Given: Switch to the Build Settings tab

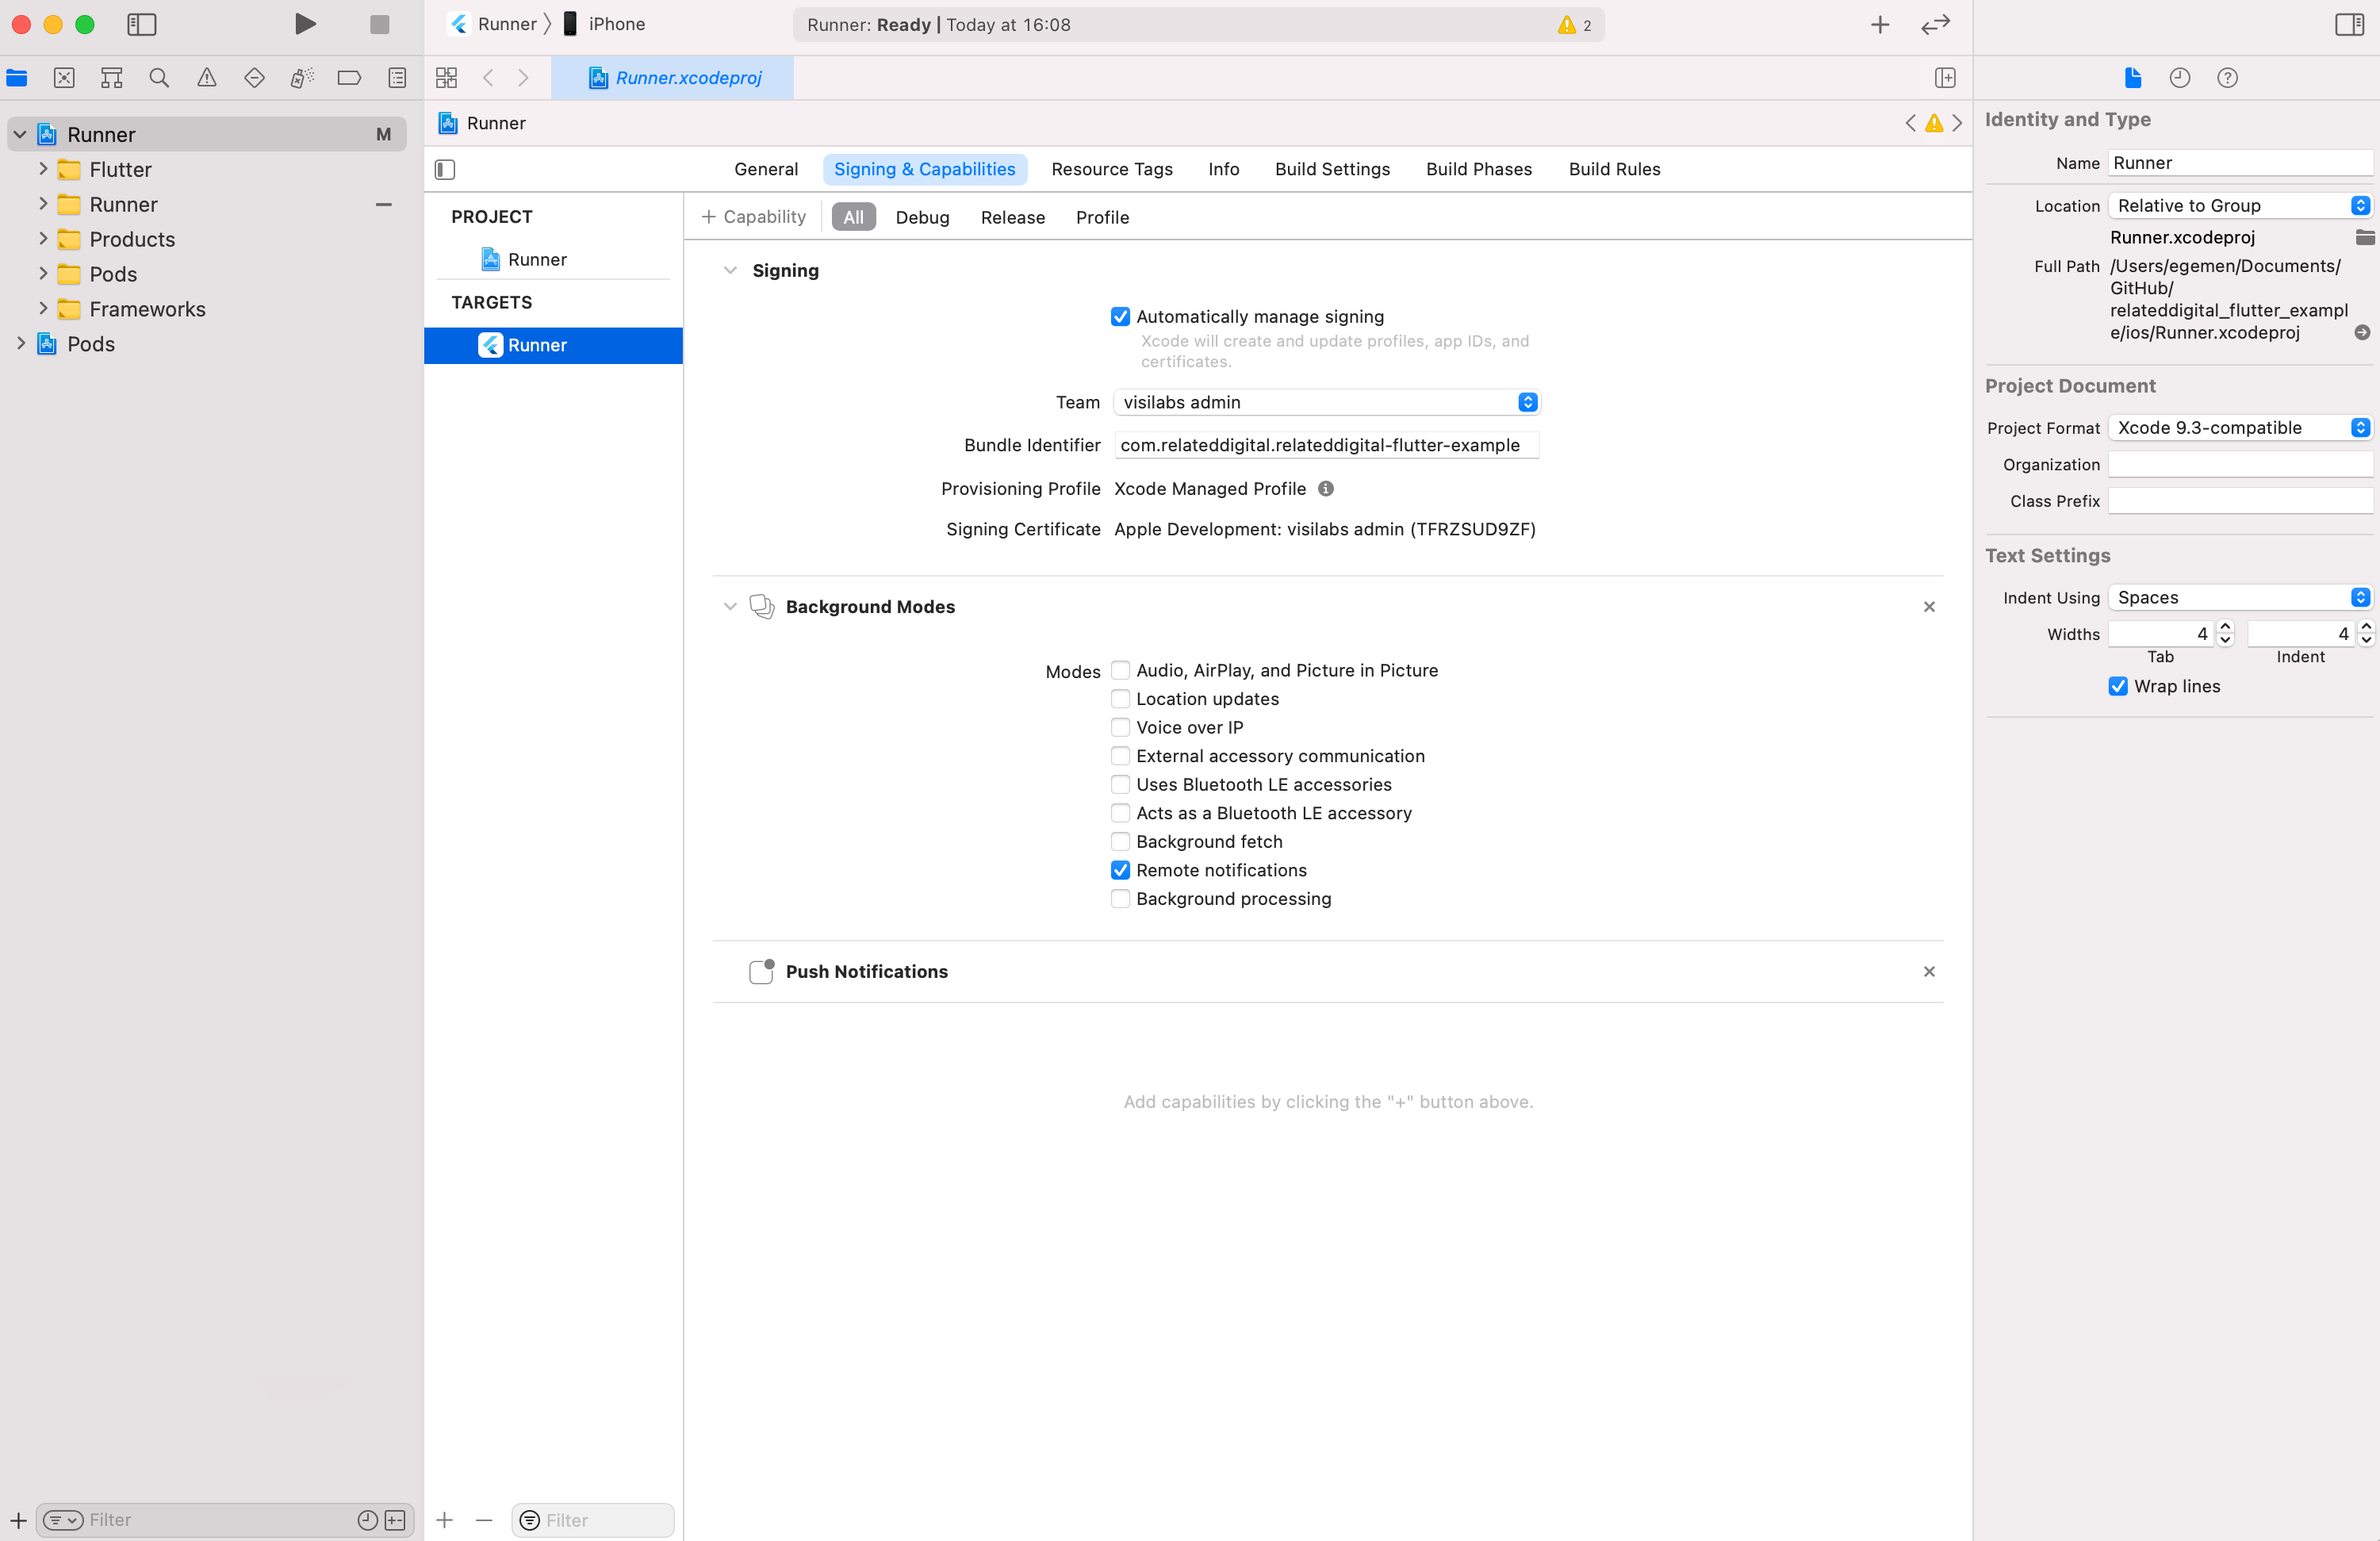Looking at the screenshot, I should [1332, 169].
